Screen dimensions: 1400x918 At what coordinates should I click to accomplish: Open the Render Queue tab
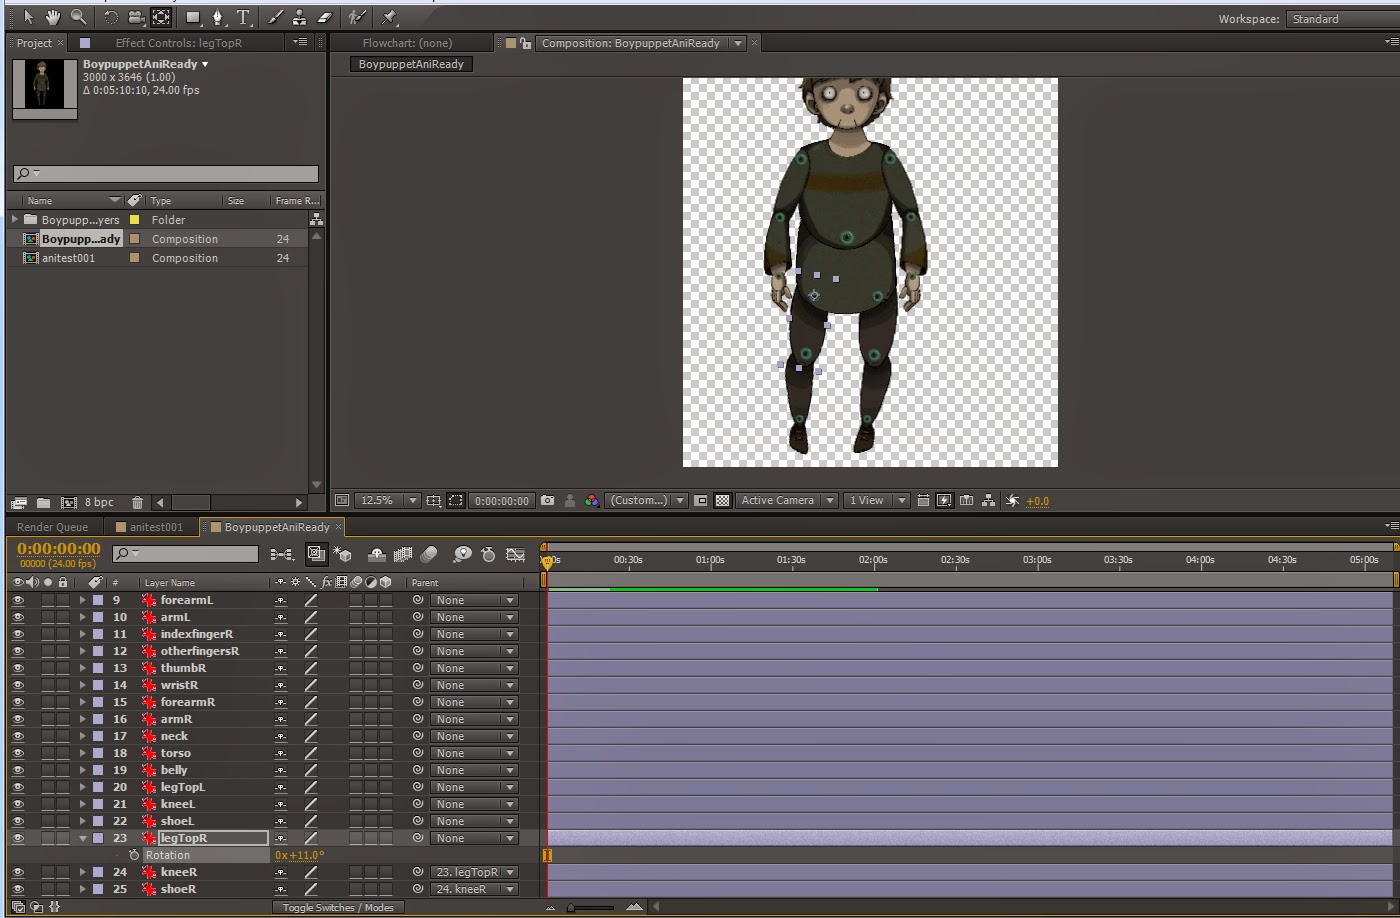pos(52,527)
